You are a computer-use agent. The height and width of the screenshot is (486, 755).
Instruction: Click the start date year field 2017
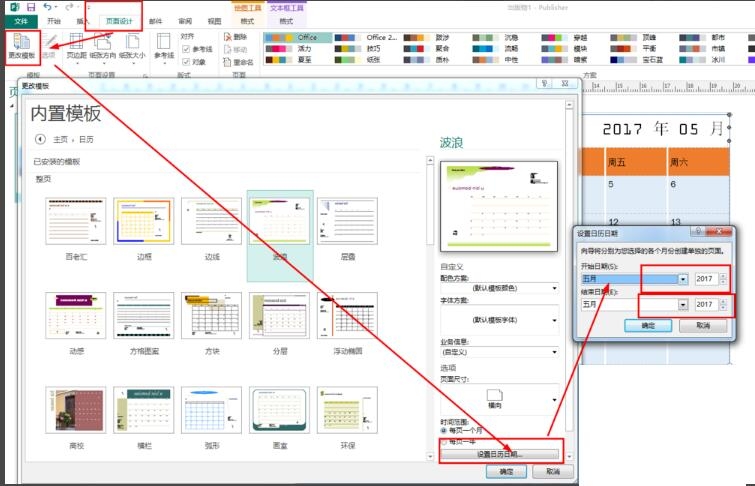click(706, 279)
